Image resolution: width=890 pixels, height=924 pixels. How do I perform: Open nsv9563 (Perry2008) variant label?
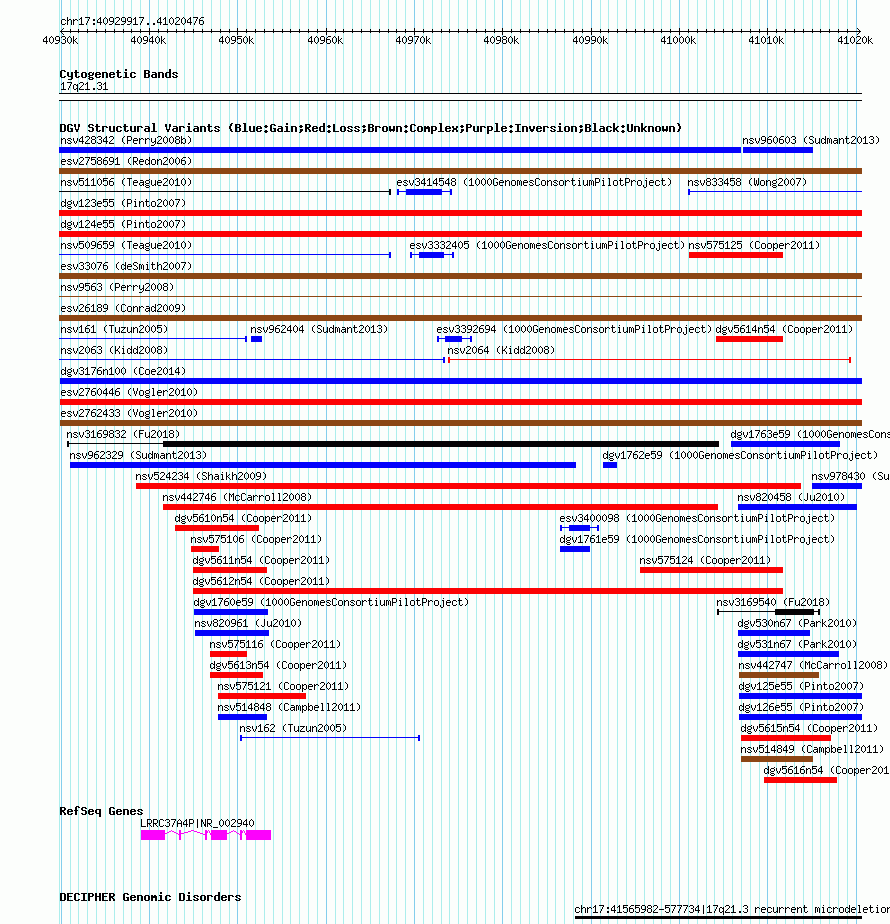117,288
